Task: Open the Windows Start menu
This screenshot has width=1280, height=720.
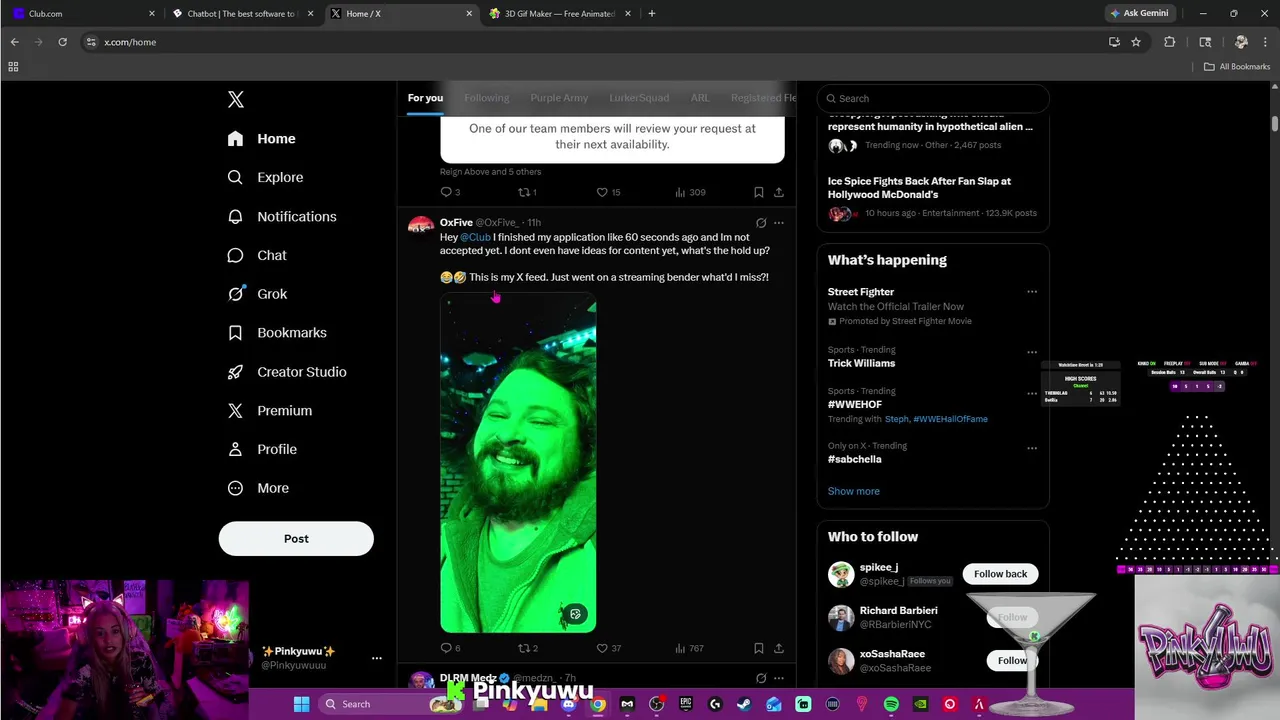Action: [x=301, y=704]
